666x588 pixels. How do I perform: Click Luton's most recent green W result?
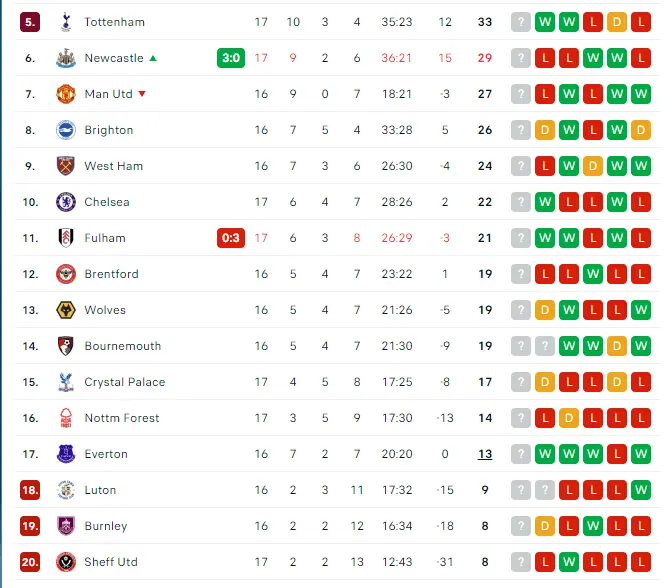[x=641, y=490]
